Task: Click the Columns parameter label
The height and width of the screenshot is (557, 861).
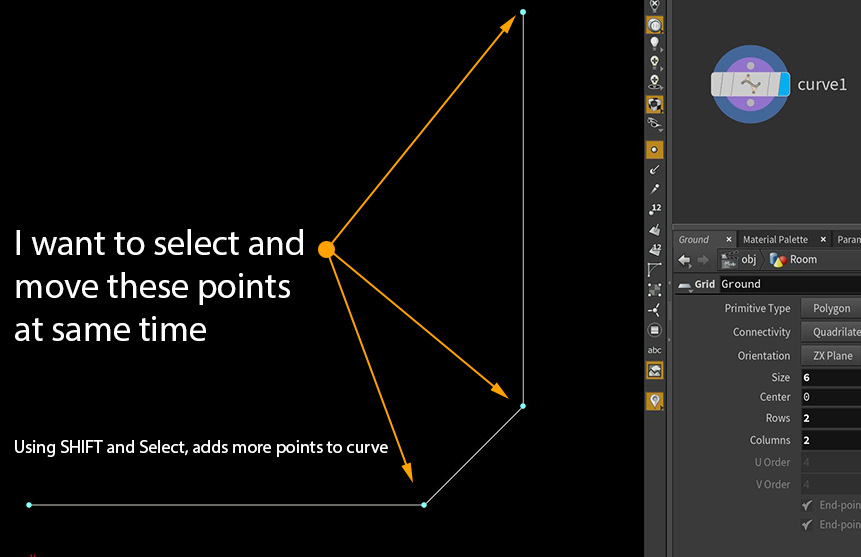Action: (x=770, y=440)
